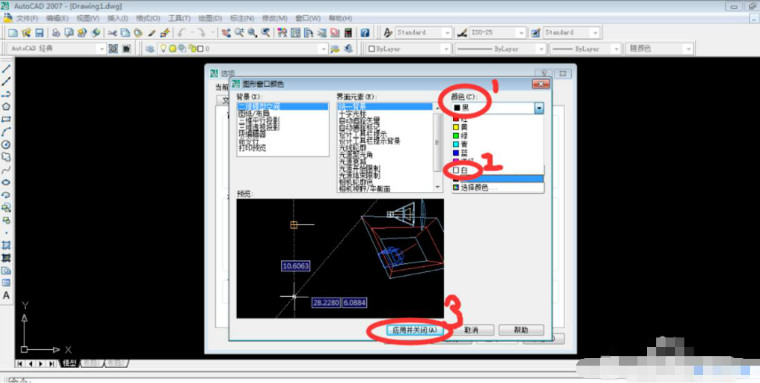Open the 颜色(C) color dropdown arrow

click(x=539, y=108)
